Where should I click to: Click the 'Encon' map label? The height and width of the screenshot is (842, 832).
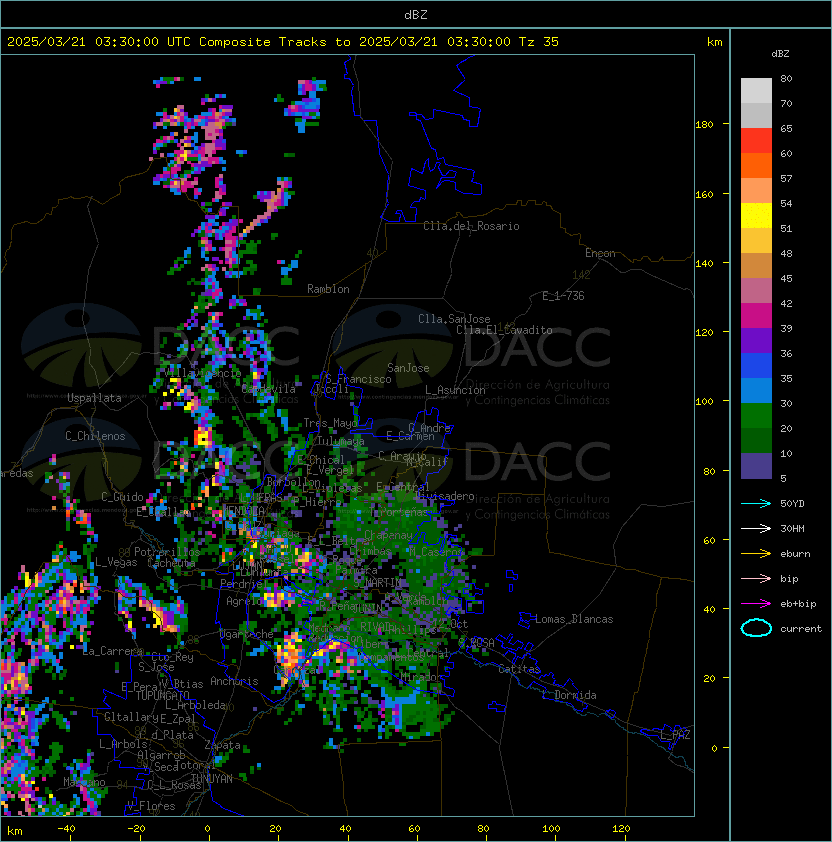[600, 253]
